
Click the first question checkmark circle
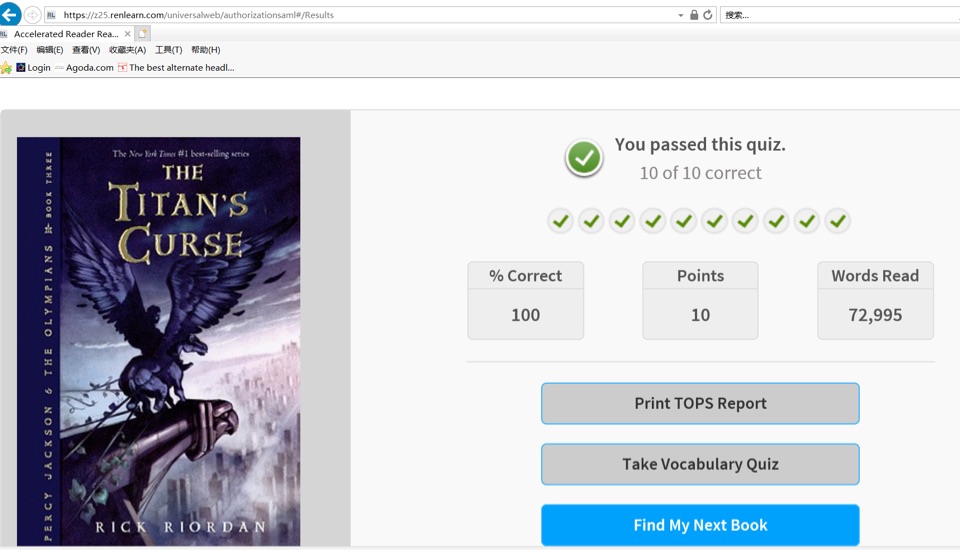pos(560,221)
